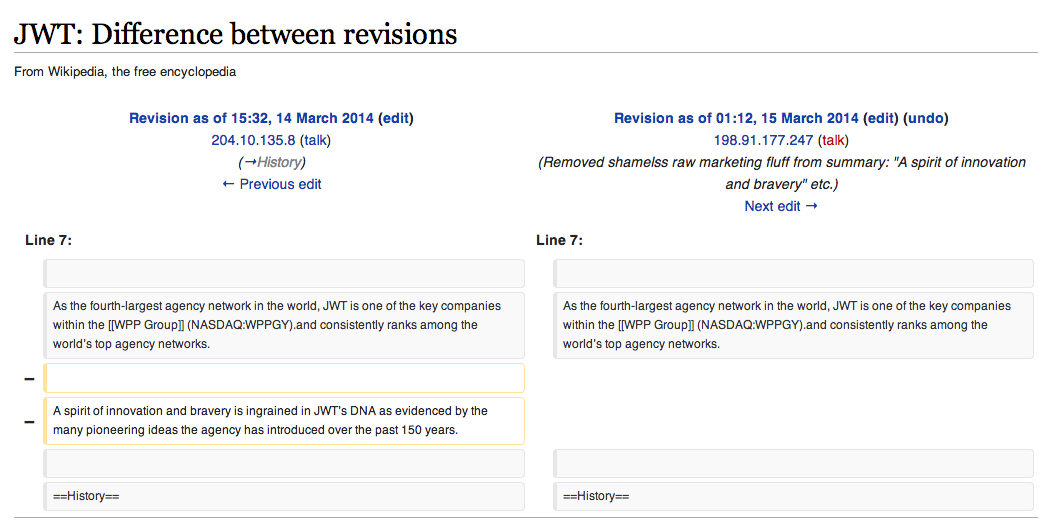Click the removed empty line highlighted in yellow
Viewport: 1052px width, 520px height.
pos(284,378)
